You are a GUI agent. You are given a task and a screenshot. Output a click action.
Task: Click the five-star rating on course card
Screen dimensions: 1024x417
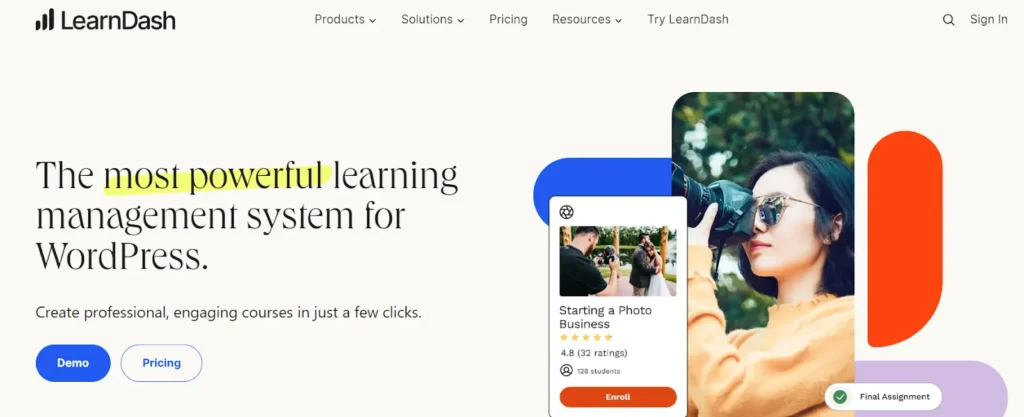click(586, 337)
